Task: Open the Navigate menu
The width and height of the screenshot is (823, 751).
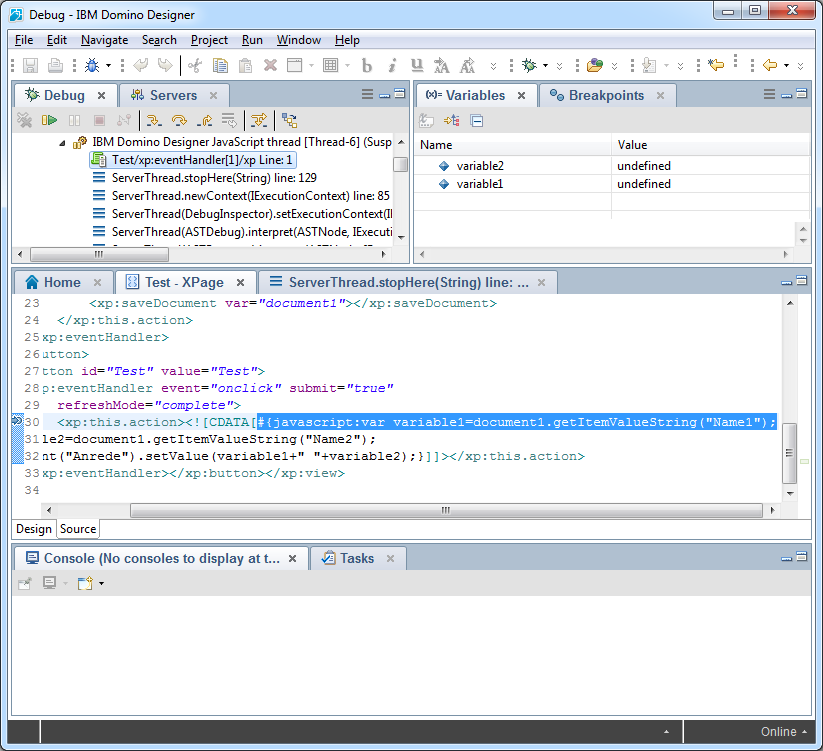Action: pyautogui.click(x=104, y=40)
